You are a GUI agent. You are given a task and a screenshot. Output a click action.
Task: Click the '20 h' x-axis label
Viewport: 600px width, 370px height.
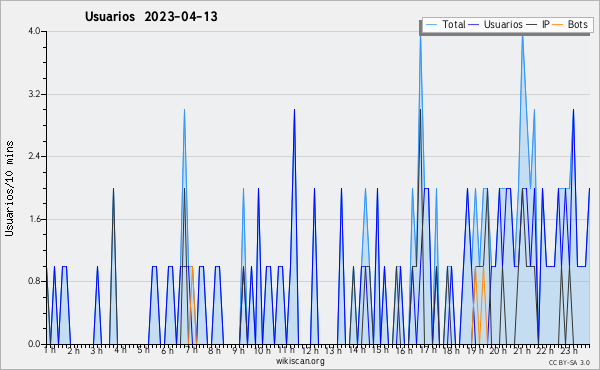click(498, 350)
